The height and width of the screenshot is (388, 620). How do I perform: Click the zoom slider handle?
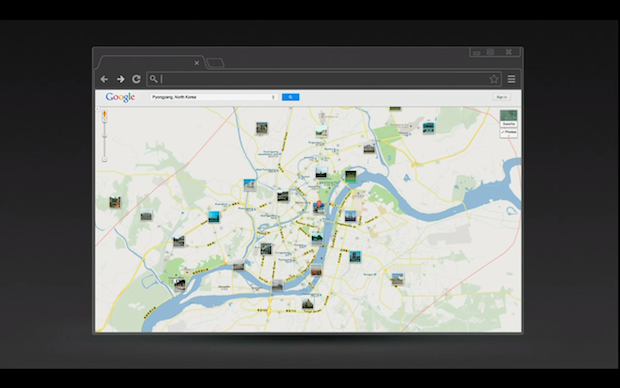[104, 136]
